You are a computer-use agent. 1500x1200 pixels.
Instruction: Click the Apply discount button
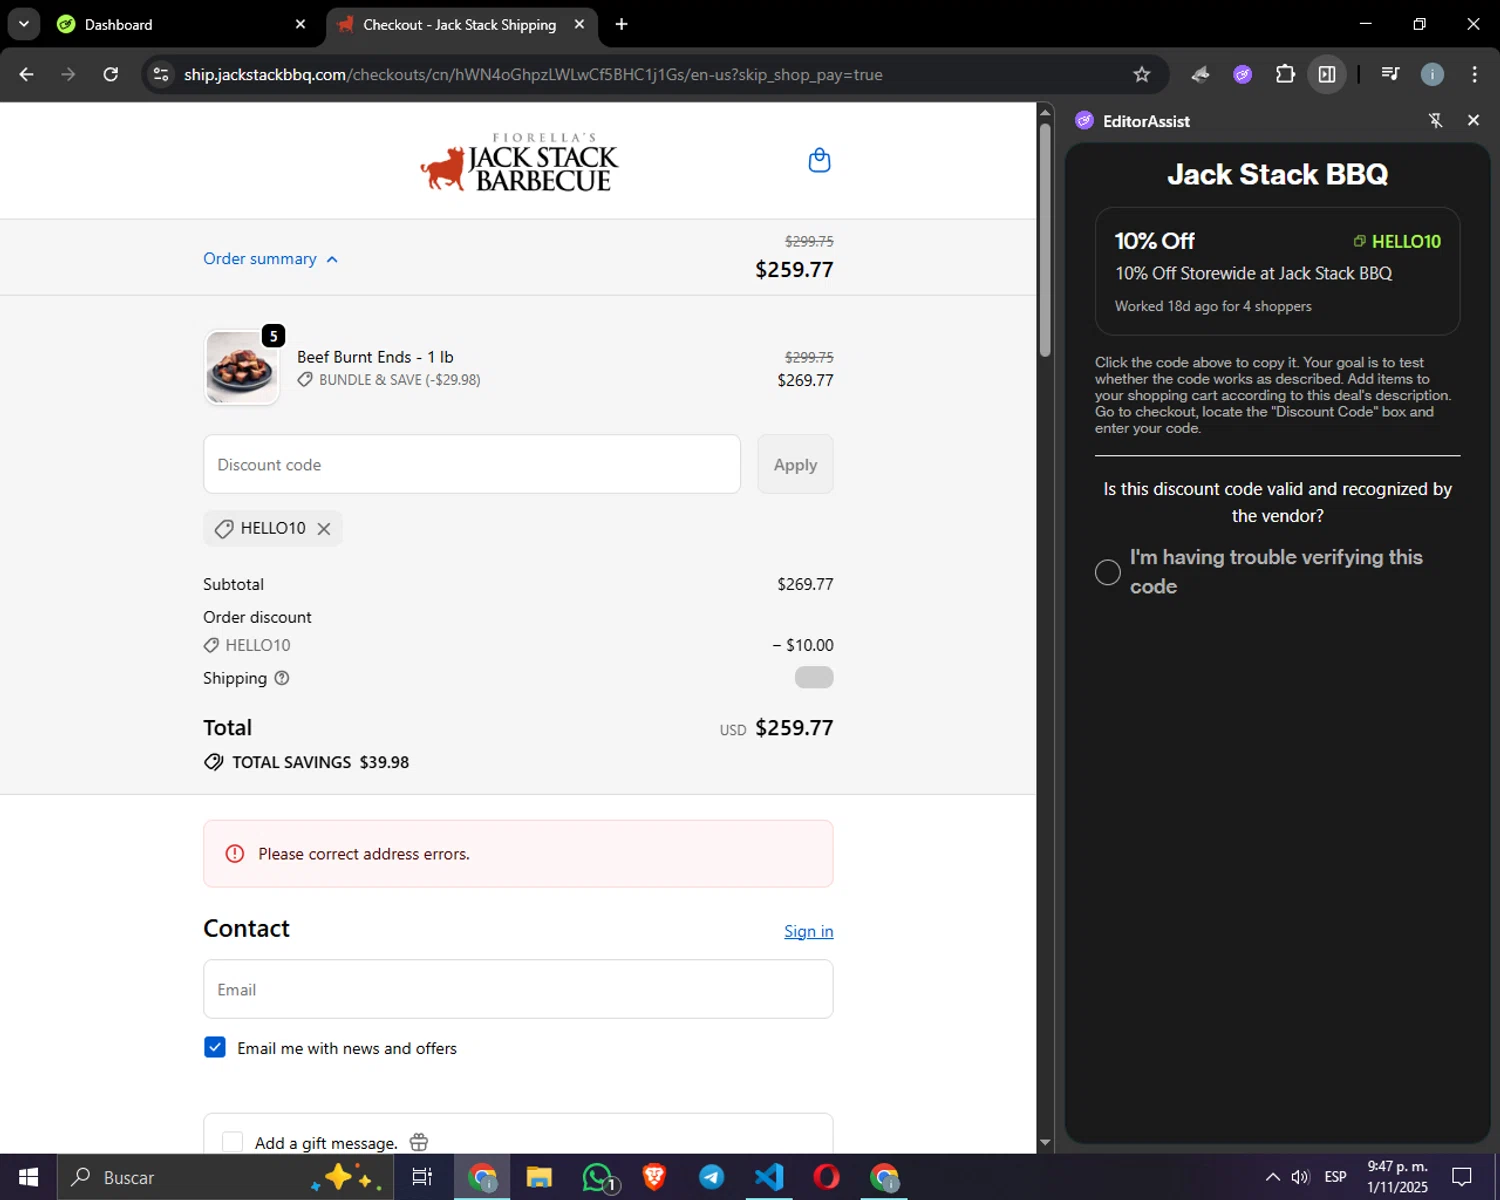point(795,464)
